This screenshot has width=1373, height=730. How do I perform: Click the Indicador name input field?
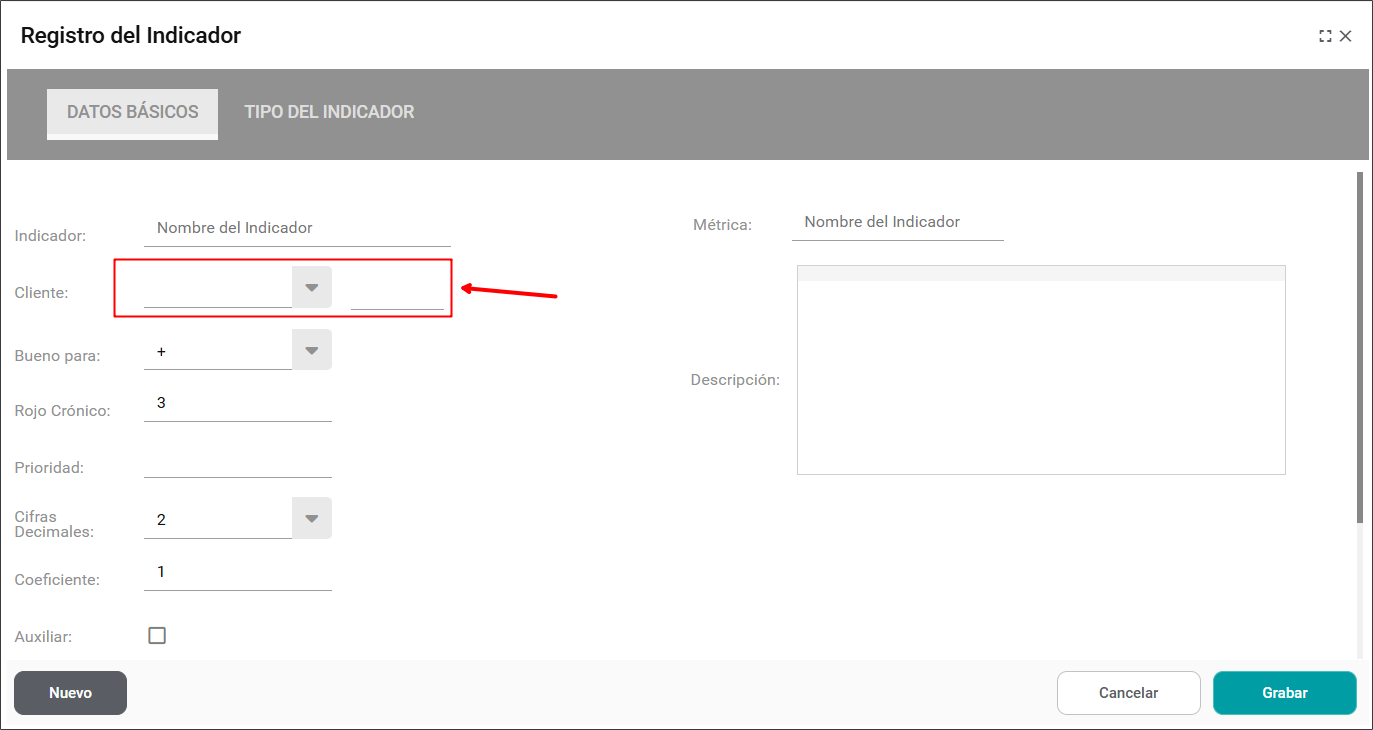point(297,228)
